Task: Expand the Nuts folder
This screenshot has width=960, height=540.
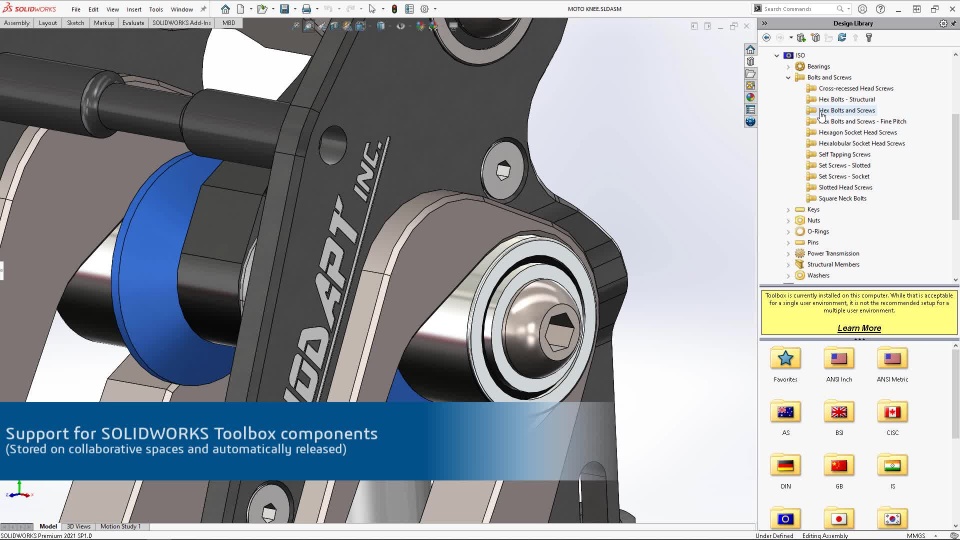Action: (789, 221)
